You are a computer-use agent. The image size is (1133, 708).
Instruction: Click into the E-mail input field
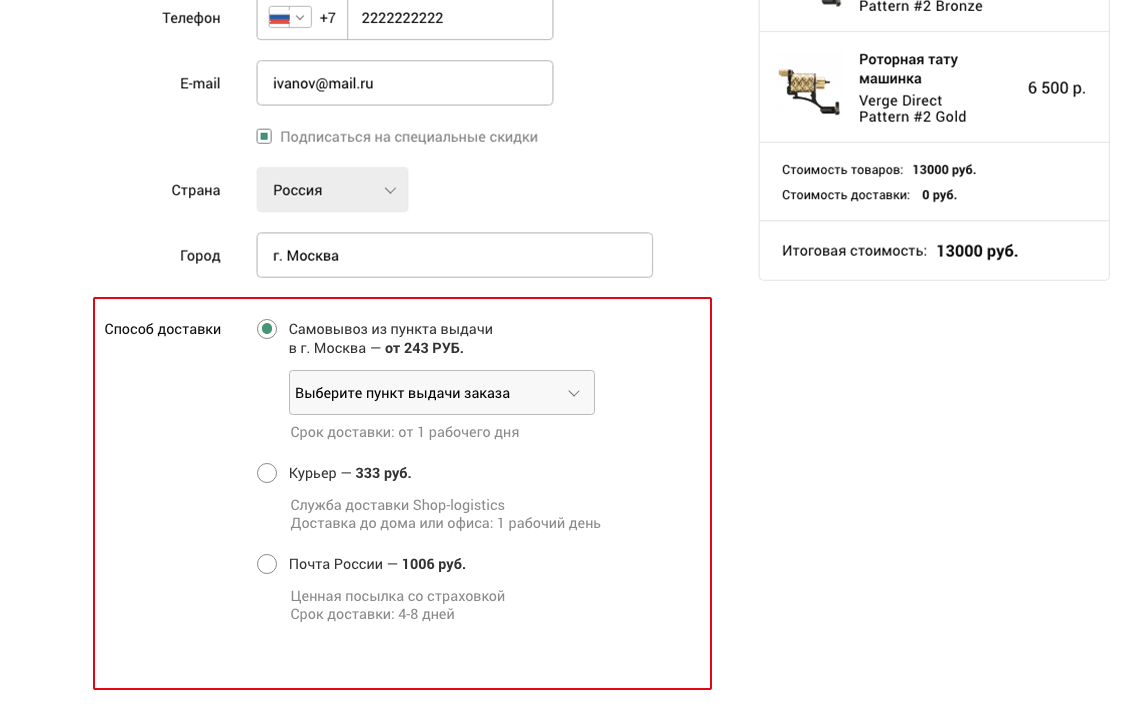tap(404, 84)
